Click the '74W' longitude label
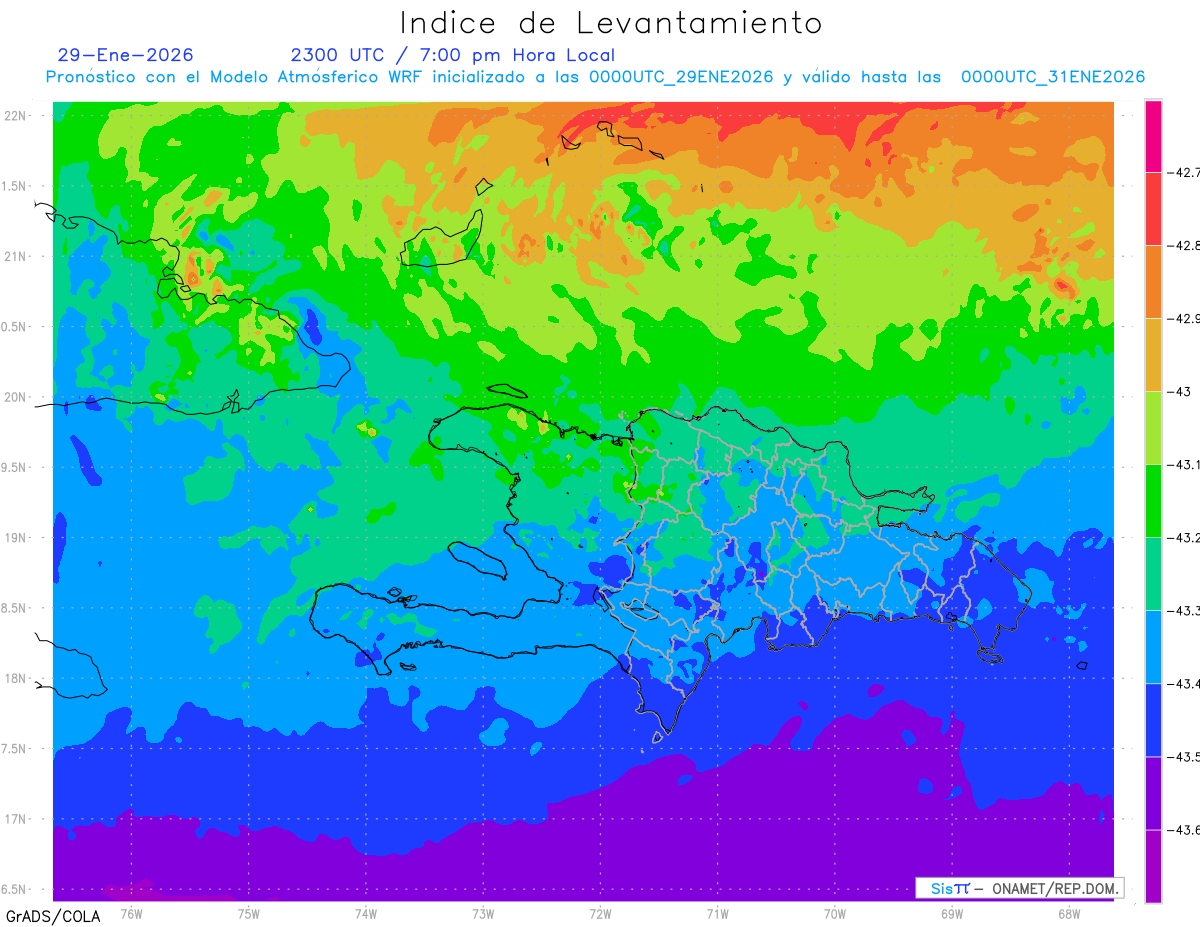This screenshot has width=1200, height=927. click(x=366, y=913)
